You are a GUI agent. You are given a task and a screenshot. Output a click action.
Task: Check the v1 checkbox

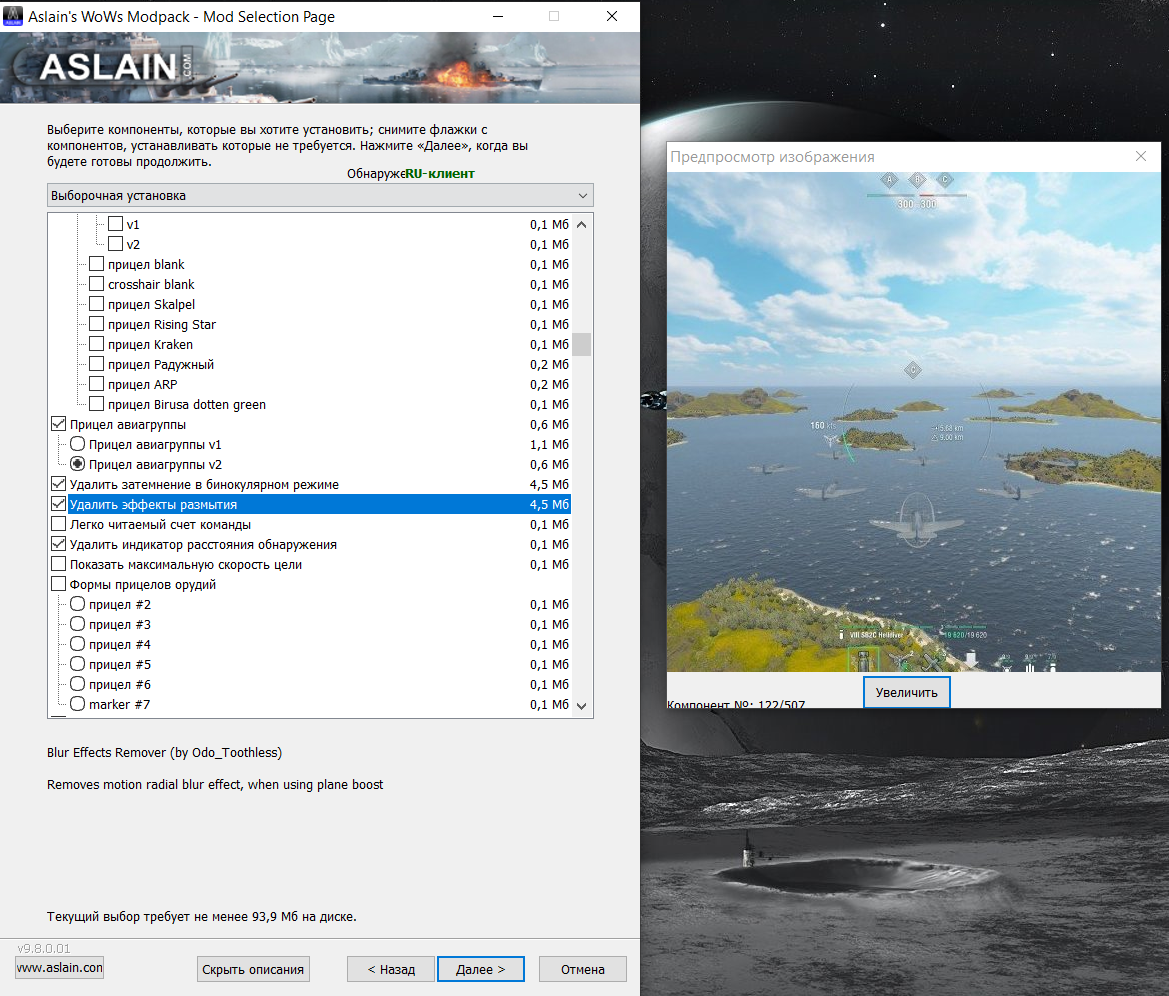pos(116,224)
